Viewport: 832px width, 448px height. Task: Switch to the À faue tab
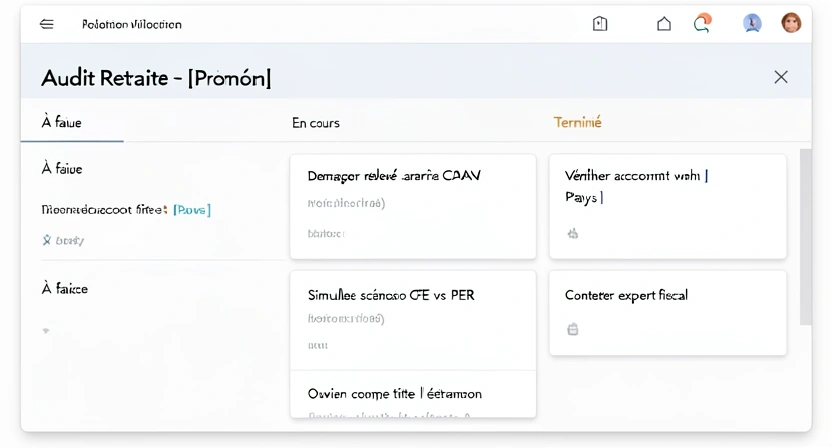pos(62,122)
